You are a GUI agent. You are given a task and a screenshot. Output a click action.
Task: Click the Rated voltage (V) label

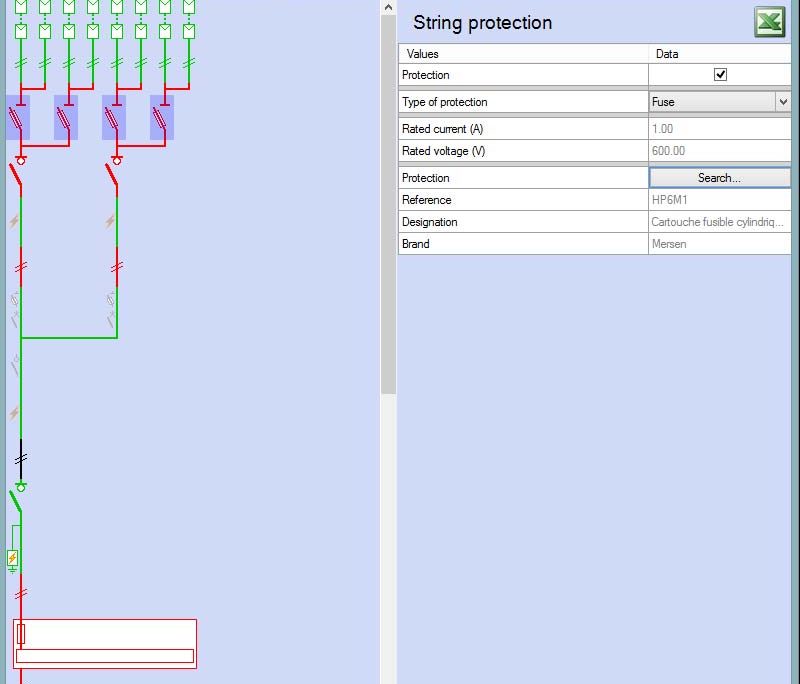[x=443, y=151]
